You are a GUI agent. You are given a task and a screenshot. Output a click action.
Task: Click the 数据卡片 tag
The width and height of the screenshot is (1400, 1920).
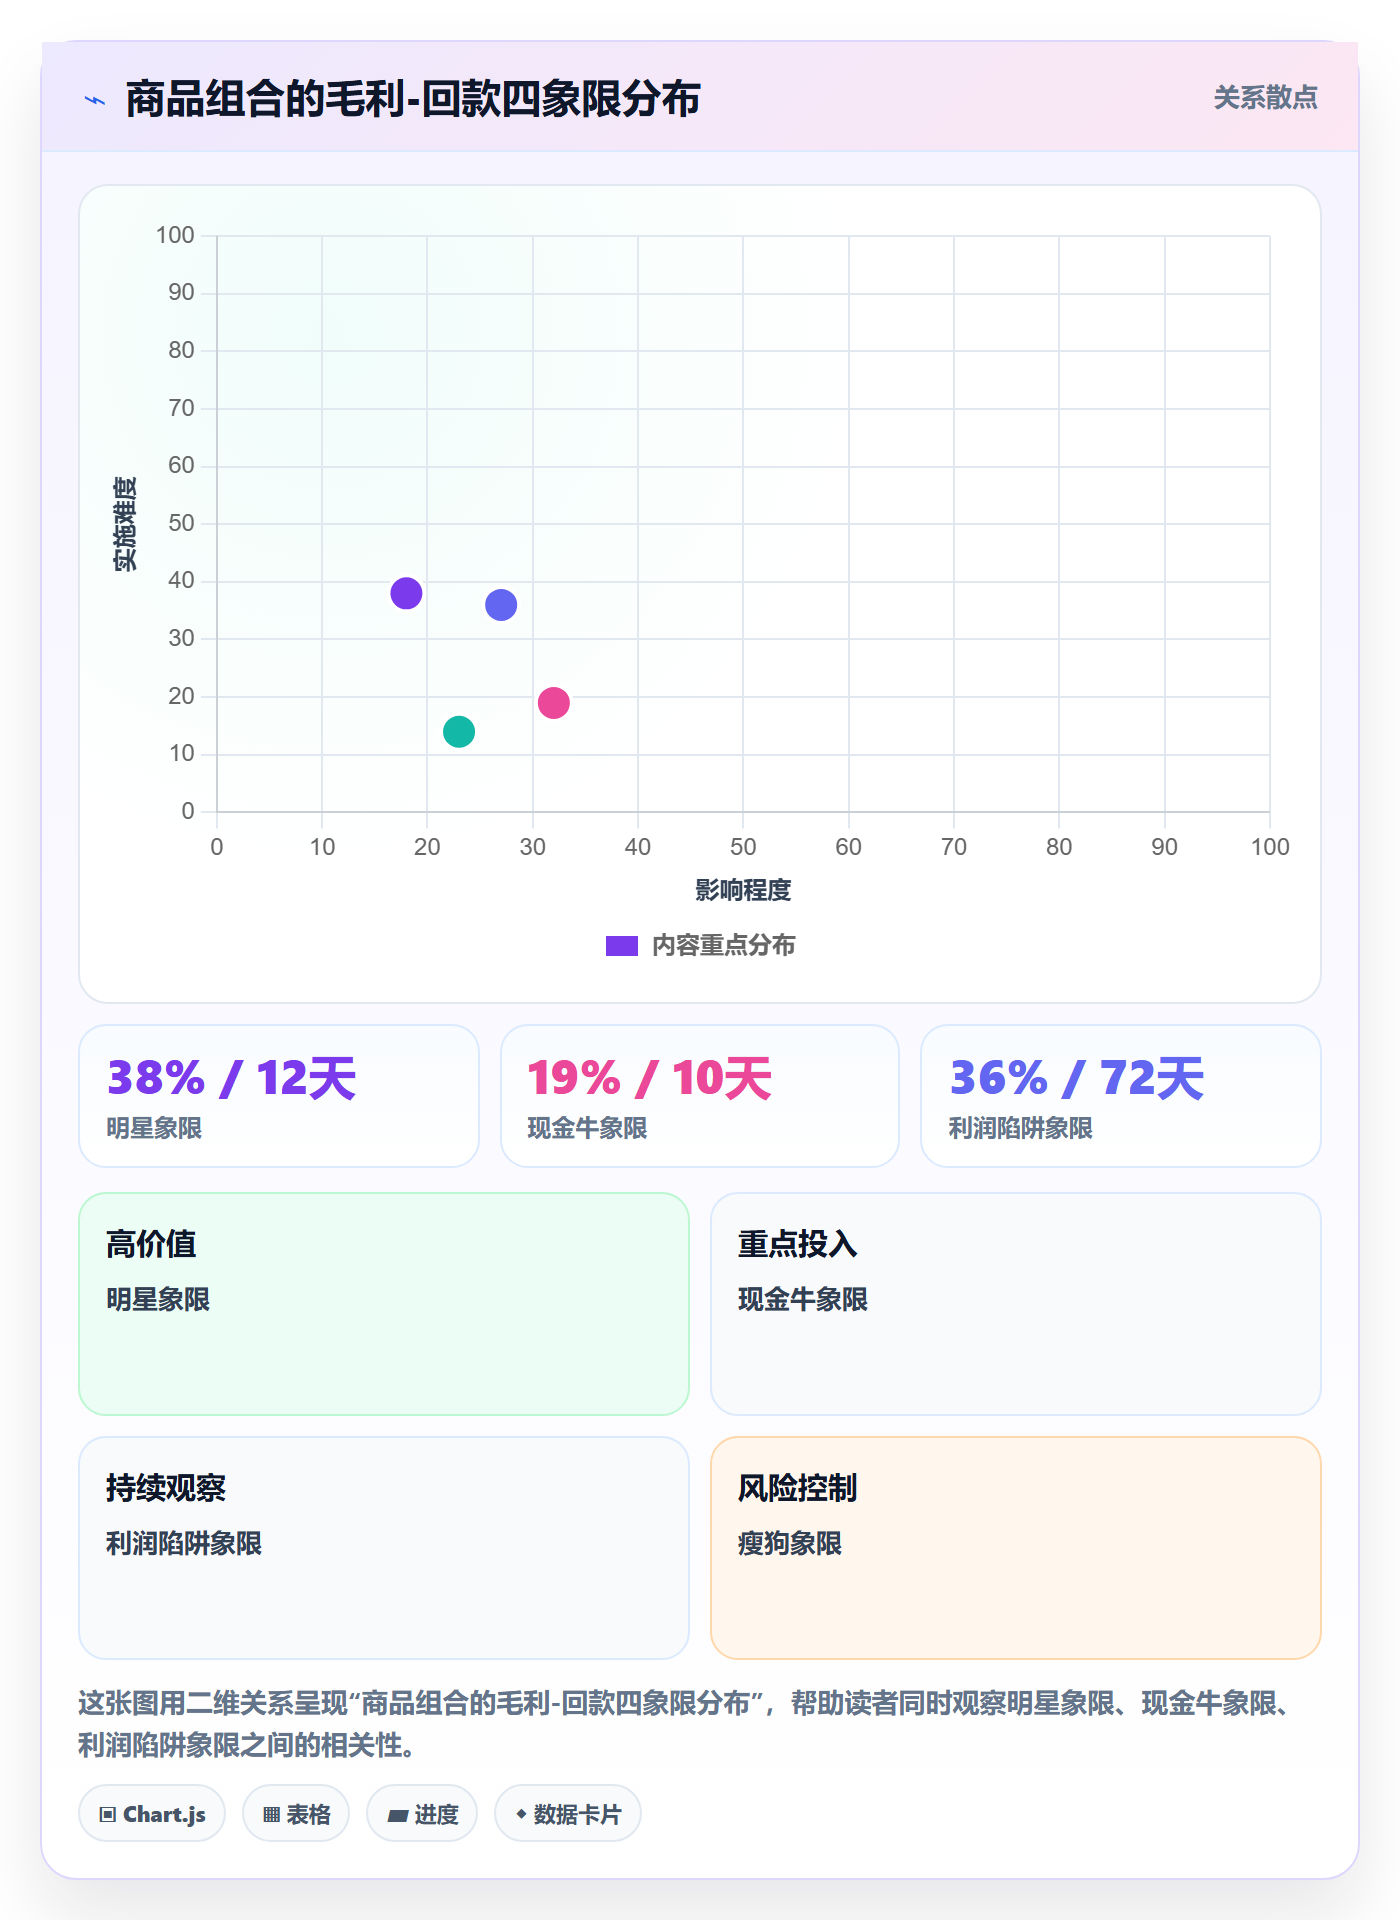coord(568,1814)
